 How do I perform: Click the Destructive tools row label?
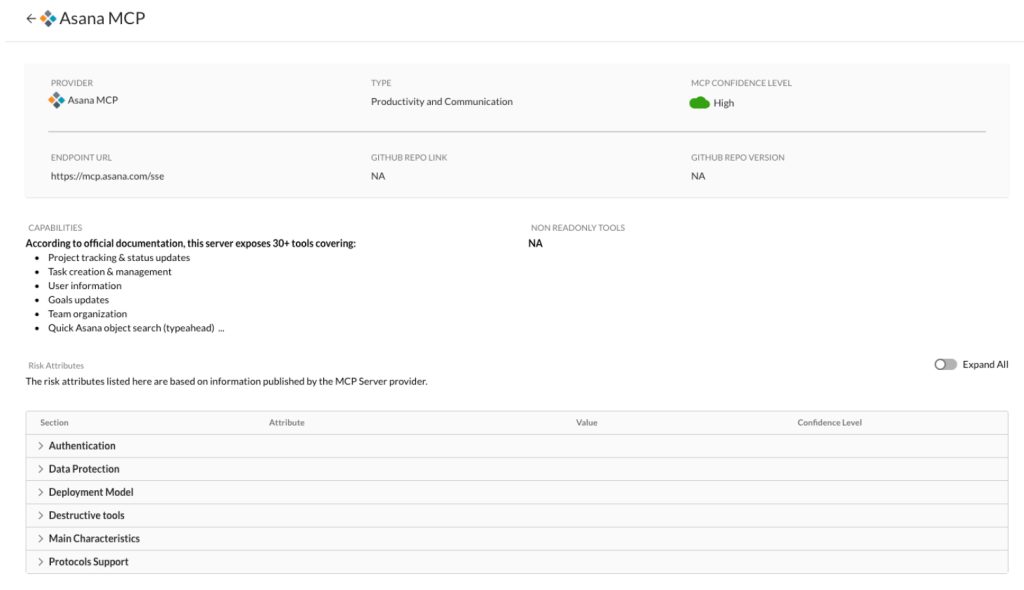tap(86, 516)
